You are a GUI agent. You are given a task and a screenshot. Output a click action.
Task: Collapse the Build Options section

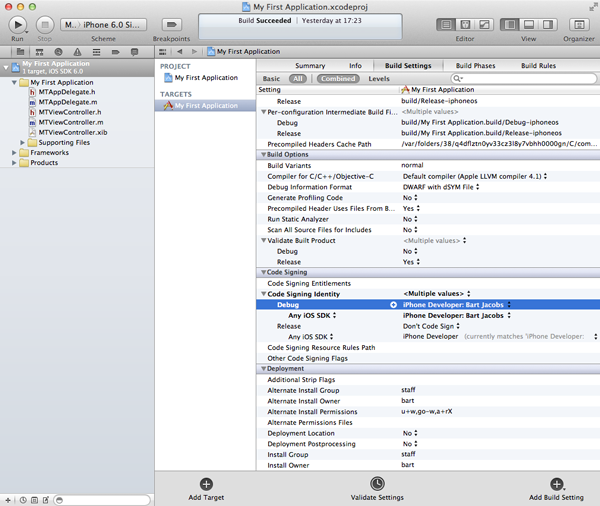263,155
